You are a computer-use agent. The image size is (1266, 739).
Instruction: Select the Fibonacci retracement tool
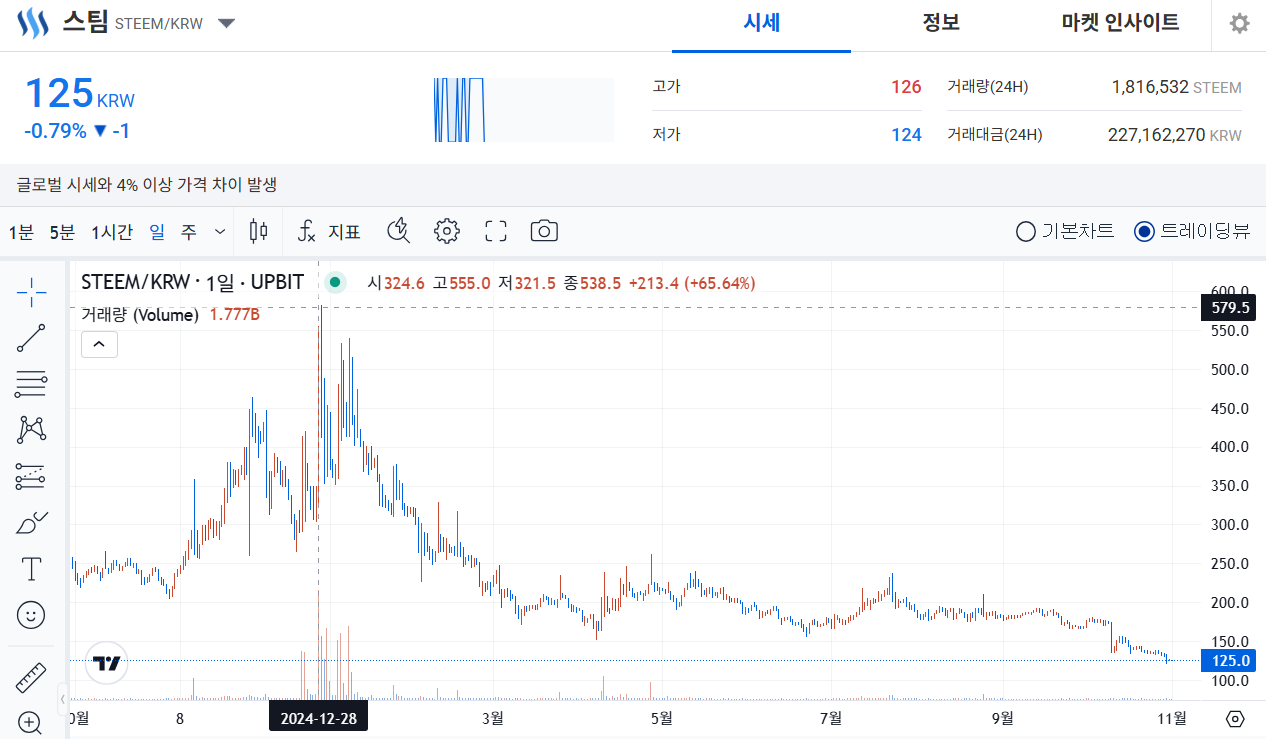[31, 384]
